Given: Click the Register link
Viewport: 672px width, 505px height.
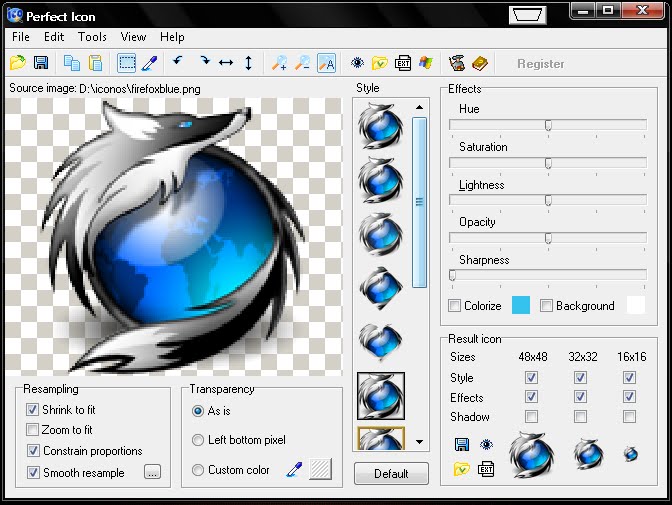Looking at the screenshot, I should [540, 63].
